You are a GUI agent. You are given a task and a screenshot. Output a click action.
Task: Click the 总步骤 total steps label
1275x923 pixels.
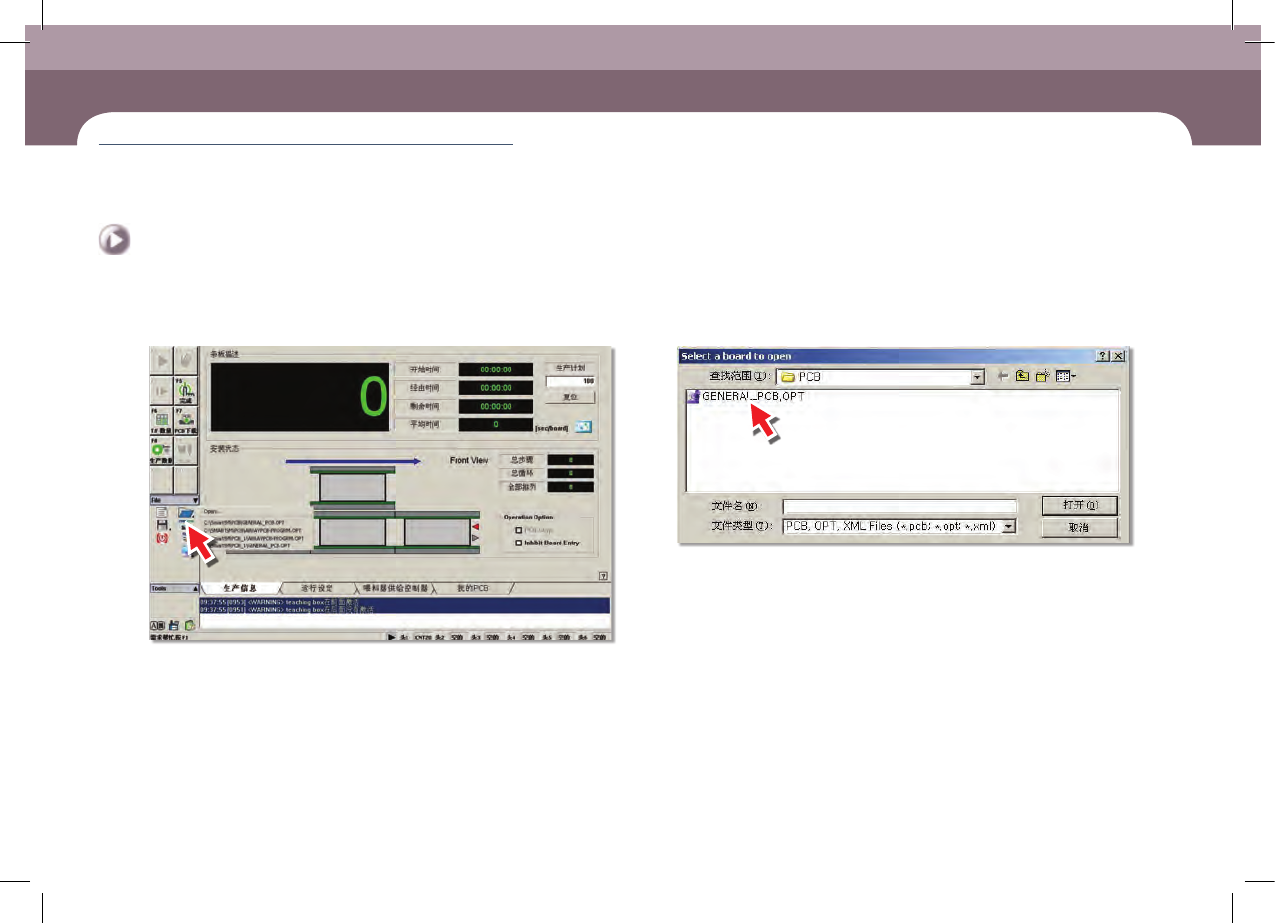[x=524, y=459]
